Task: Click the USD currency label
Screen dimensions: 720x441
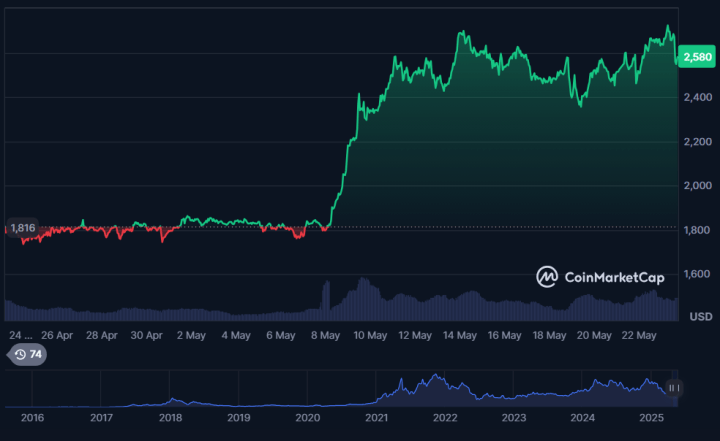Action: point(701,316)
